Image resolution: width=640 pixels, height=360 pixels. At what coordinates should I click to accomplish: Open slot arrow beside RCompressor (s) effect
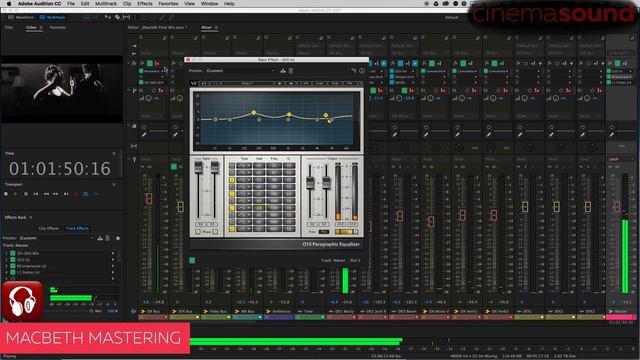[113, 266]
